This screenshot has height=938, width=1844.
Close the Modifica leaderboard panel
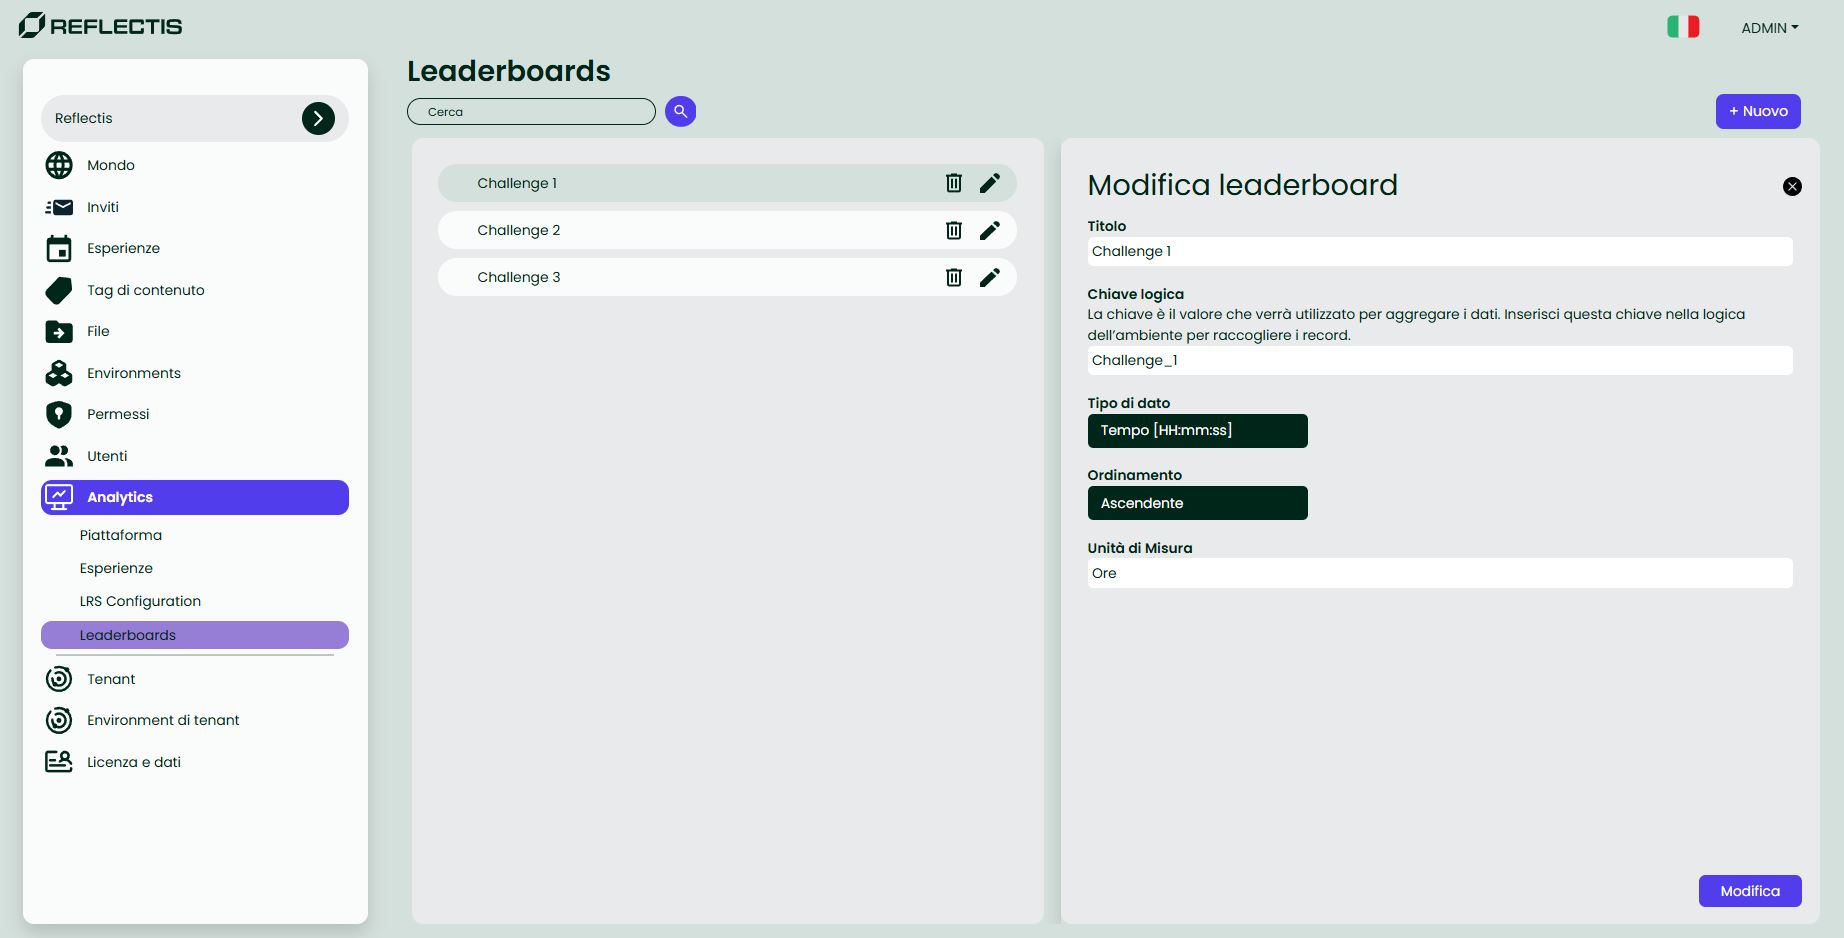[x=1792, y=186]
